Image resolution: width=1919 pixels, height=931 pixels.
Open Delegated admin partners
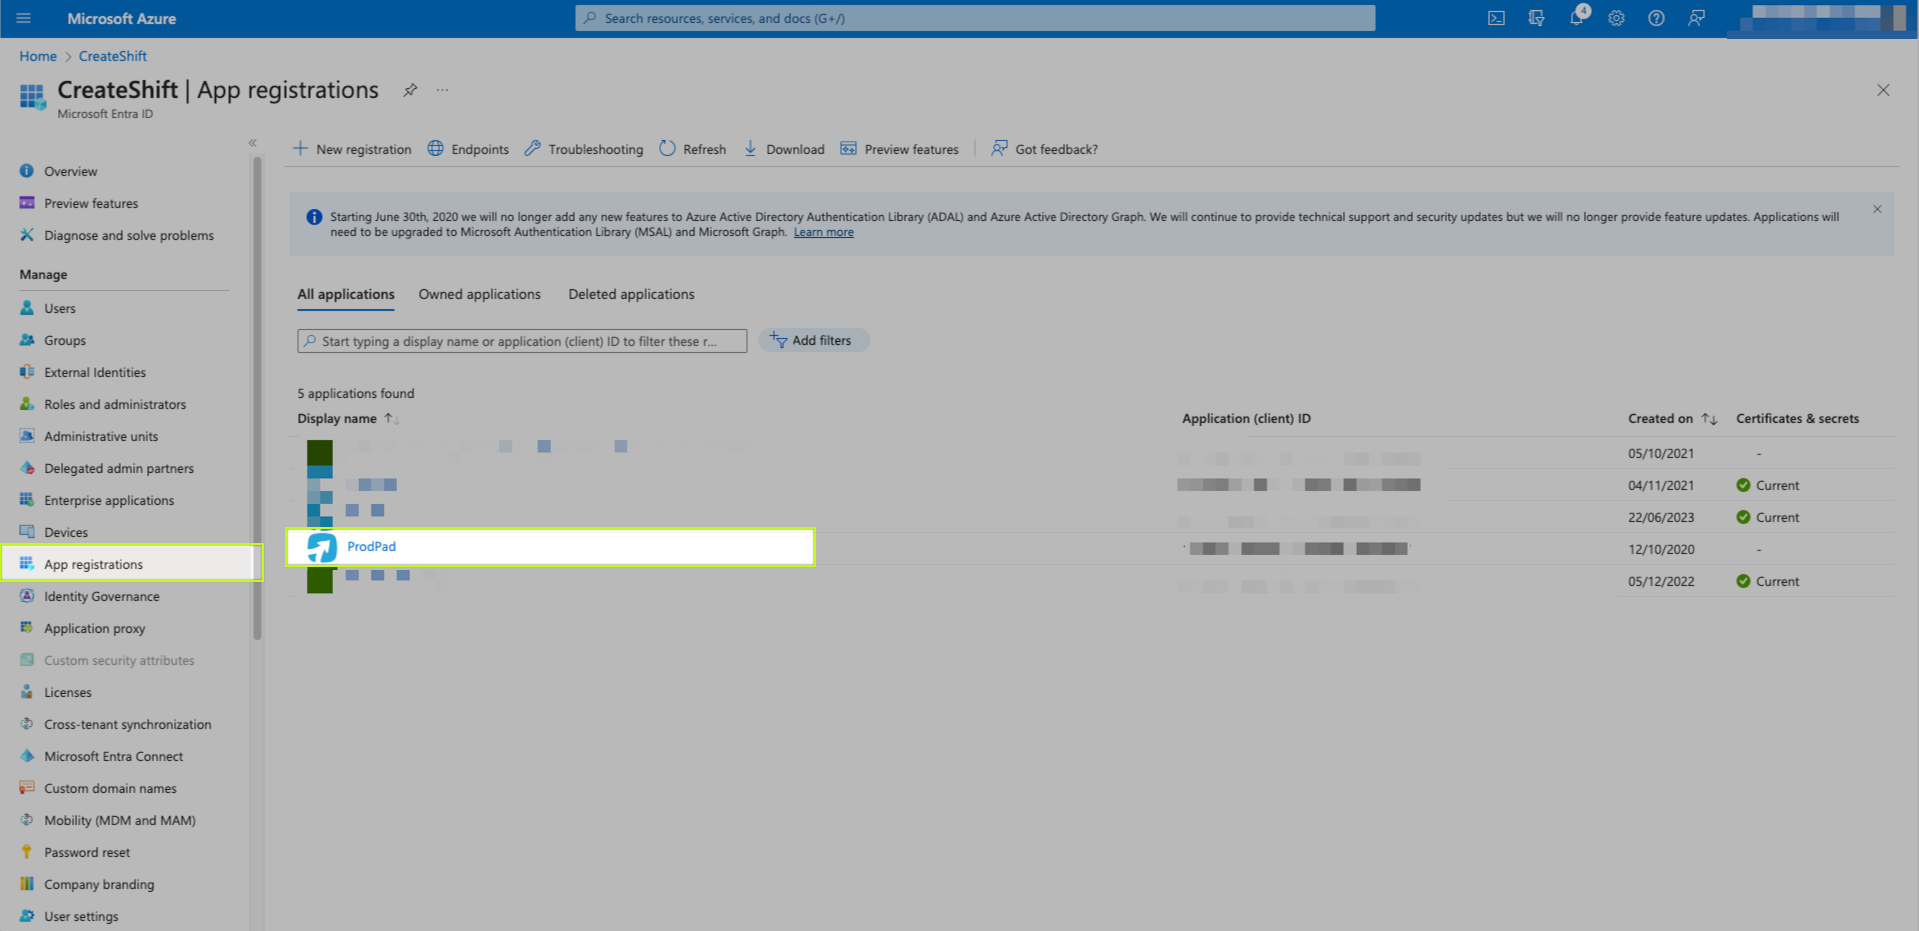click(x=118, y=468)
